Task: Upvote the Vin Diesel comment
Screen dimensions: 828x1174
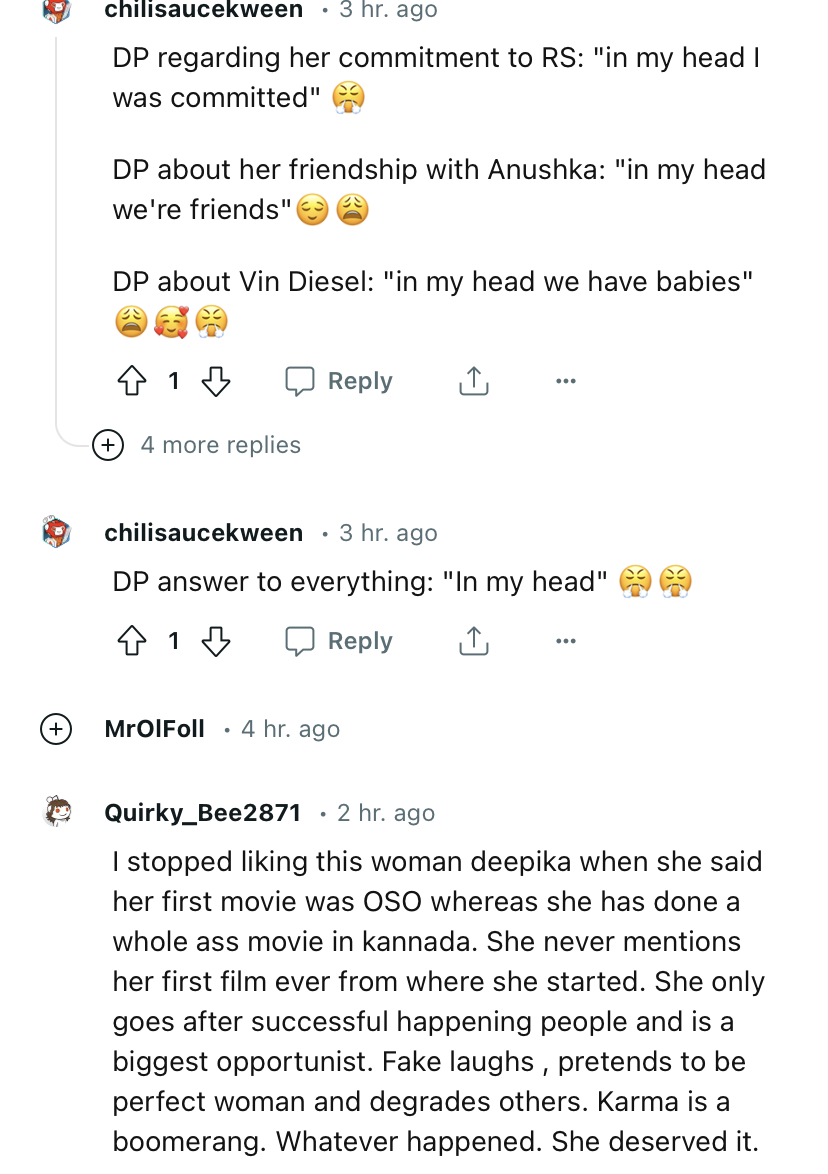Action: click(133, 381)
